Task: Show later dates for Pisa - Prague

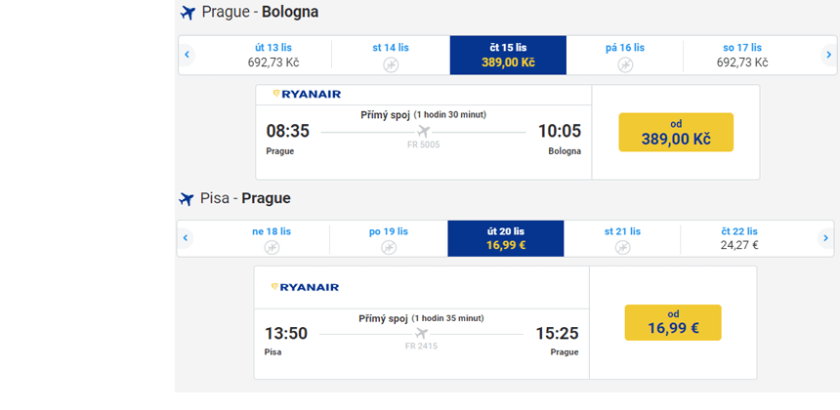Action: [x=825, y=238]
